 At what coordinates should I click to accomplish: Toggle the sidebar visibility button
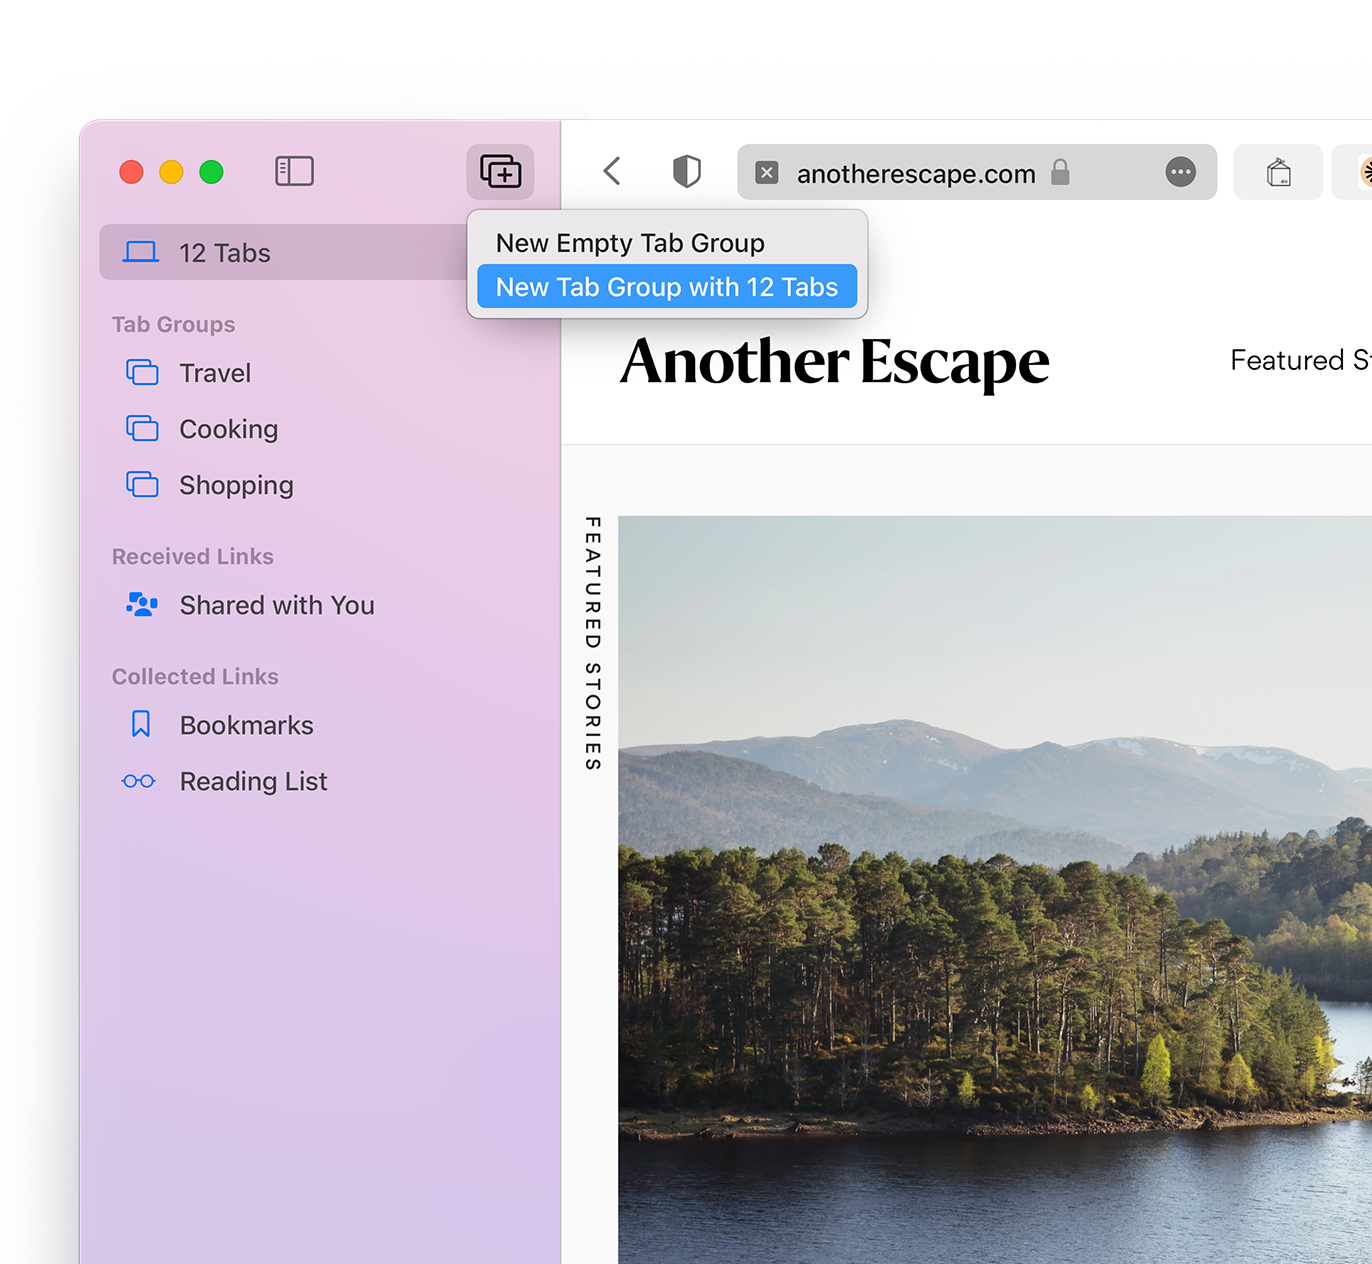tap(294, 172)
